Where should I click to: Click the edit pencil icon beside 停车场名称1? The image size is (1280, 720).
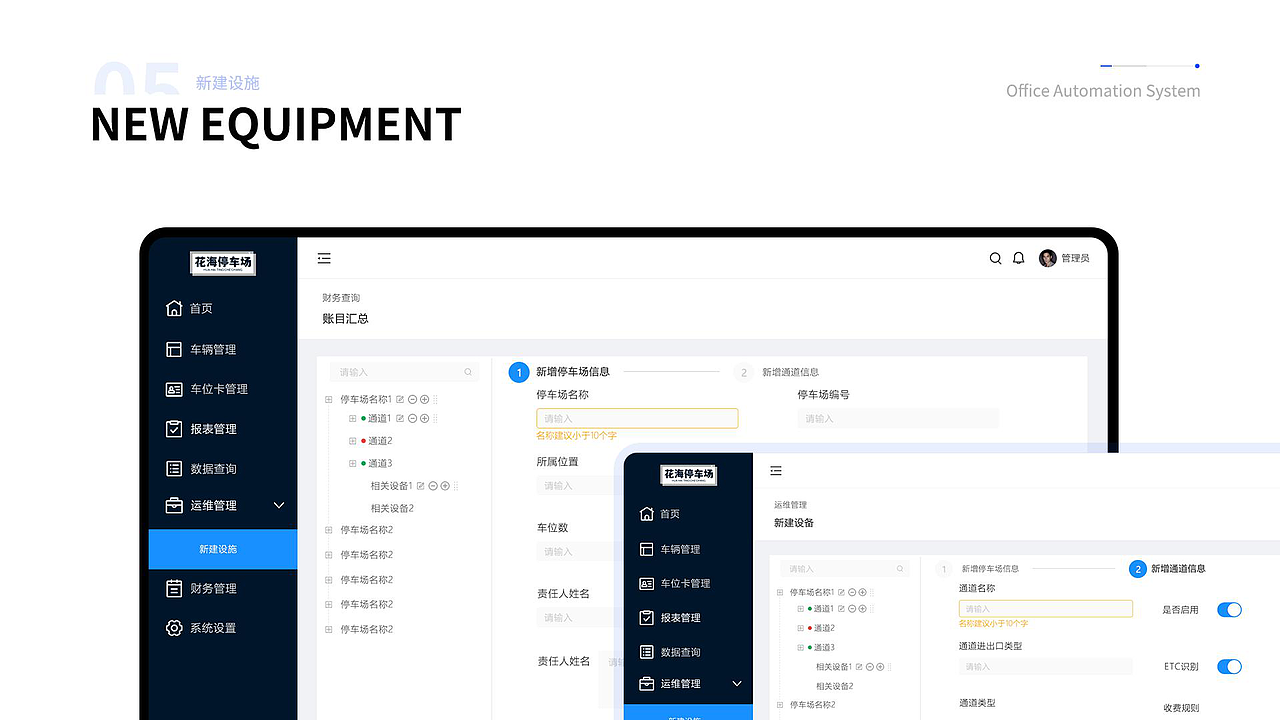click(x=402, y=399)
